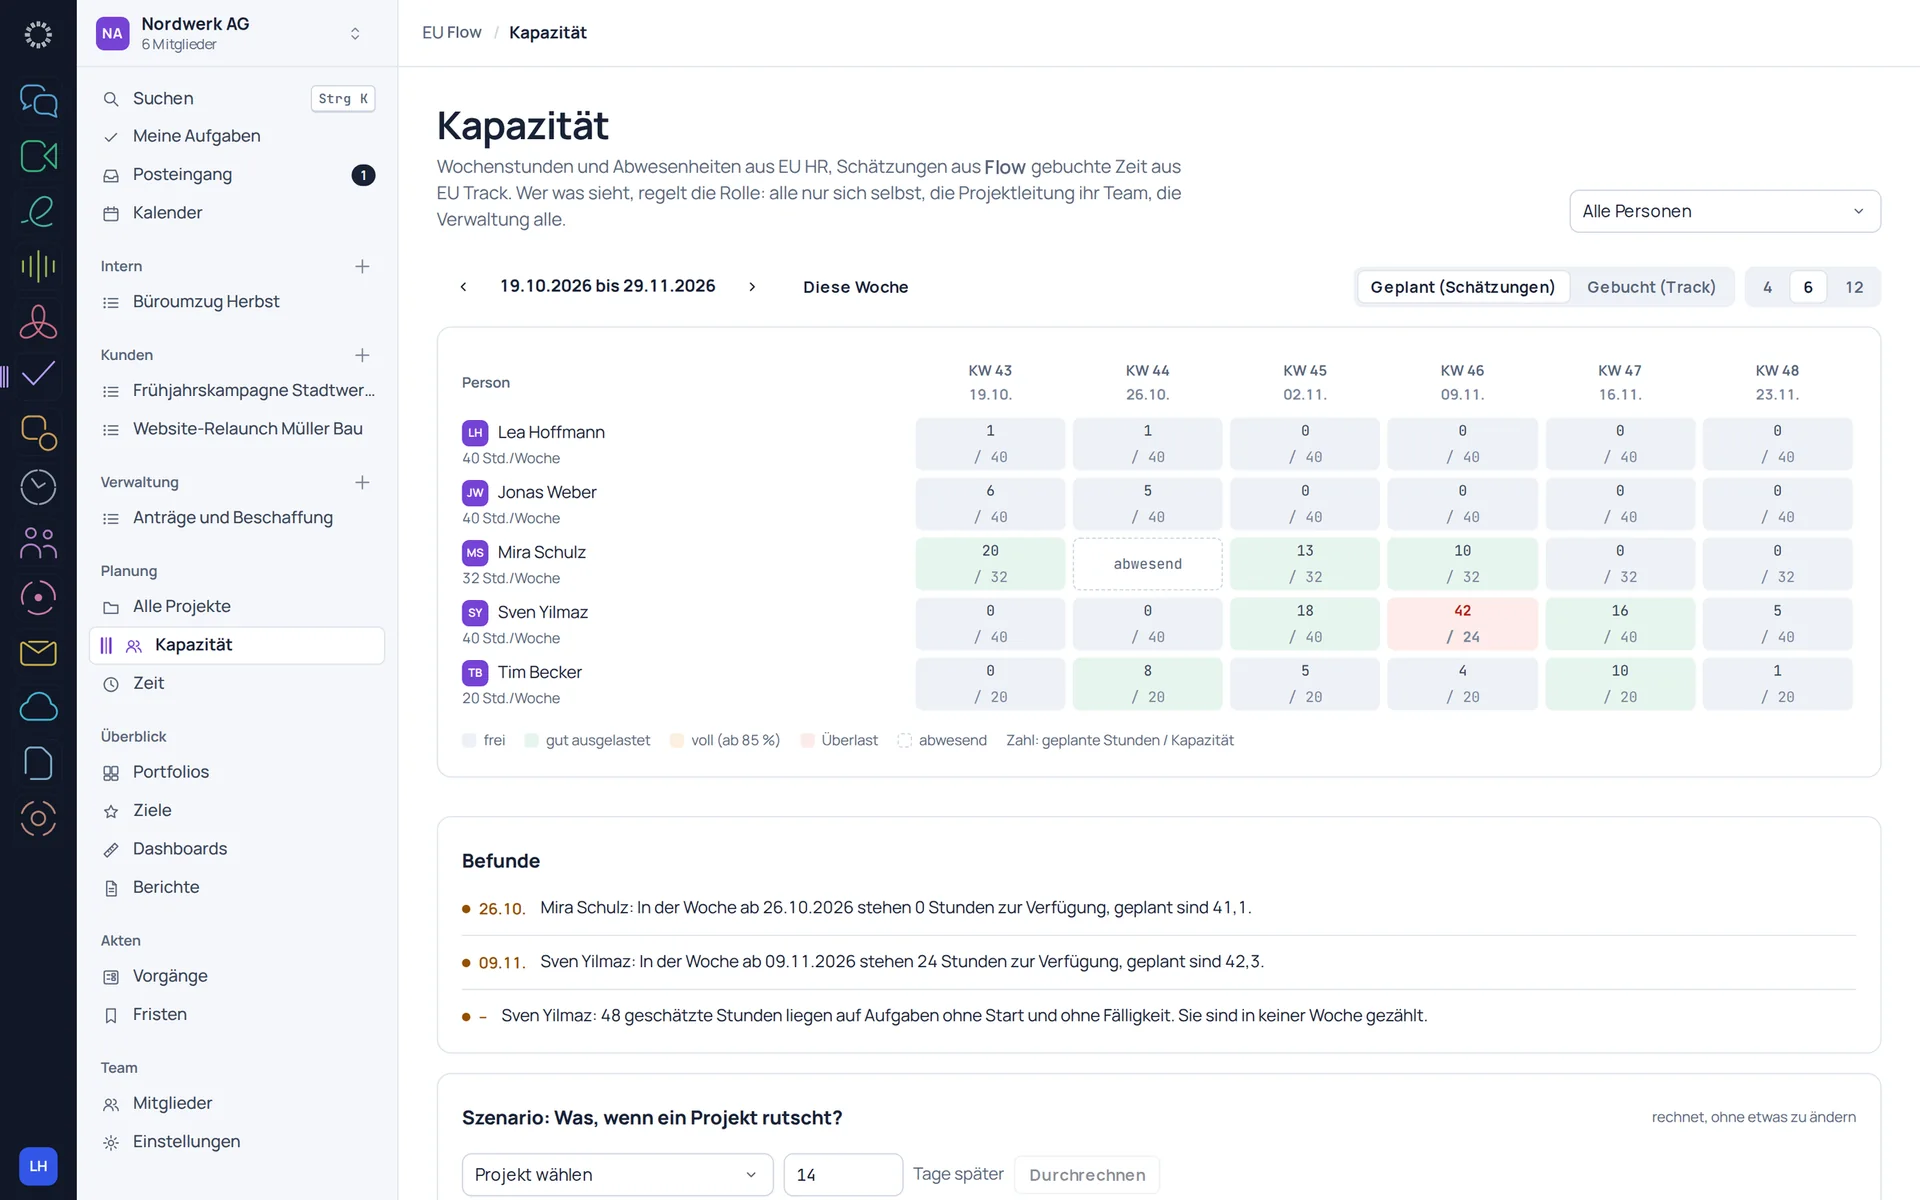Open the Projekt wählen dropdown
This screenshot has width=1920, height=1200.
coord(617,1175)
